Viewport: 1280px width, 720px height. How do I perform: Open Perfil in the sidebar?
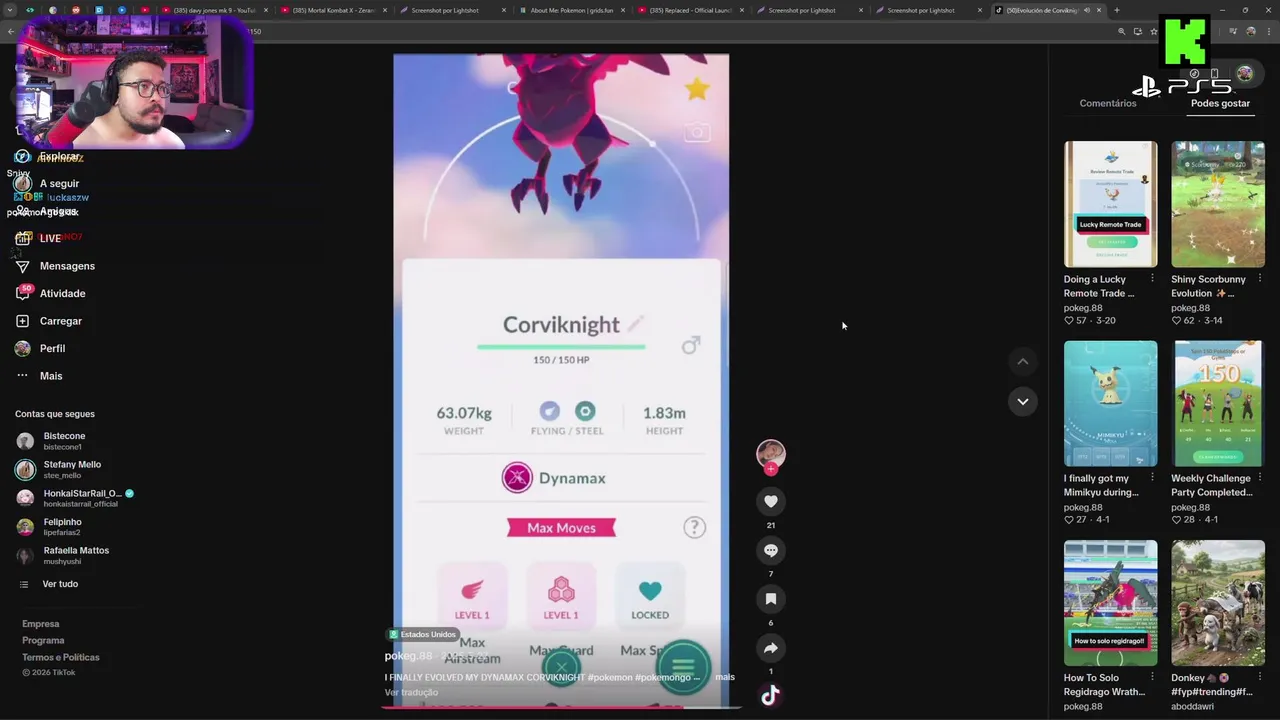pyautogui.click(x=40, y=348)
